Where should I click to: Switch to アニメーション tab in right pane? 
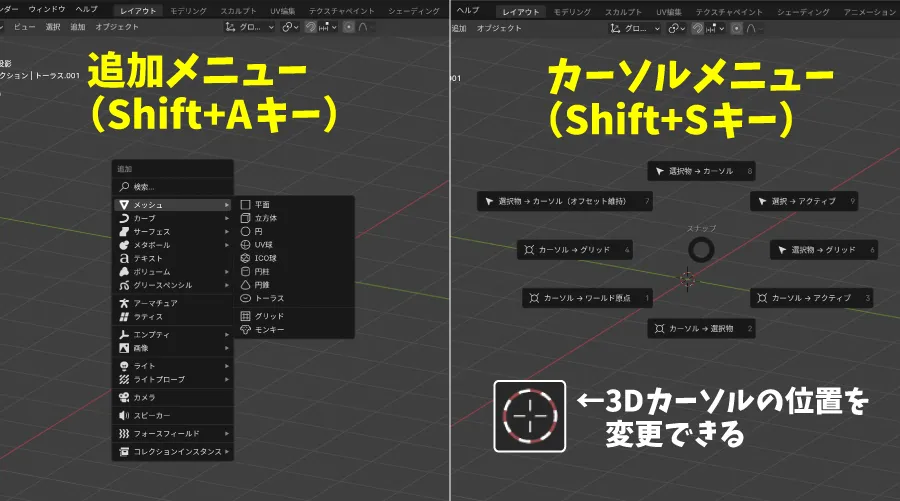(870, 11)
